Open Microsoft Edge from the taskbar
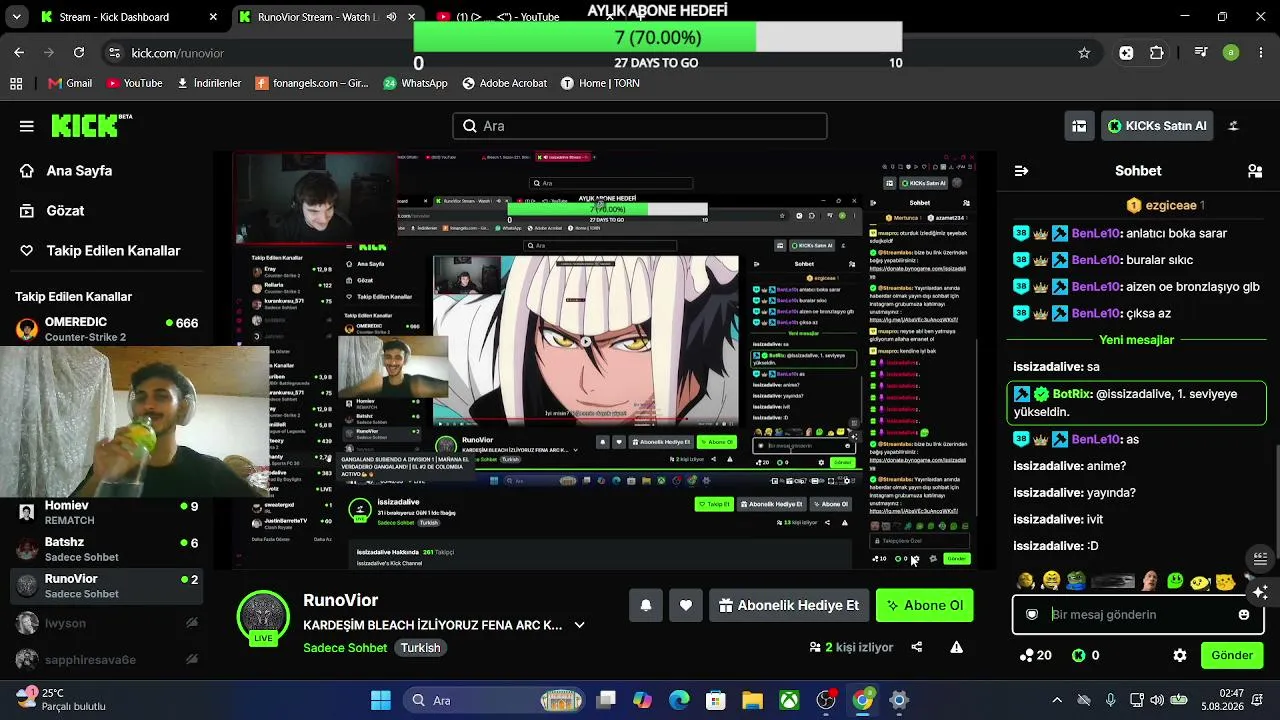 679,700
